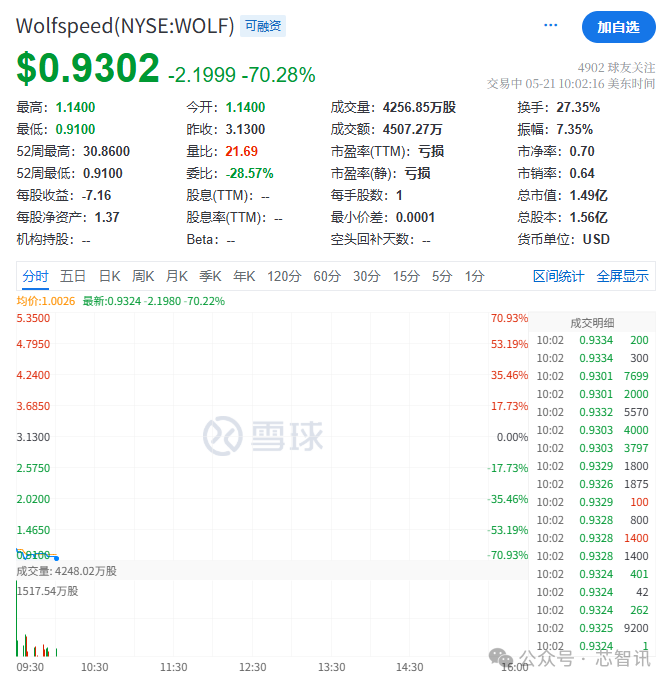The height and width of the screenshot is (685, 672).
Task: Click the 成交量: 4248.02万股 volume label
Action: pos(66,571)
